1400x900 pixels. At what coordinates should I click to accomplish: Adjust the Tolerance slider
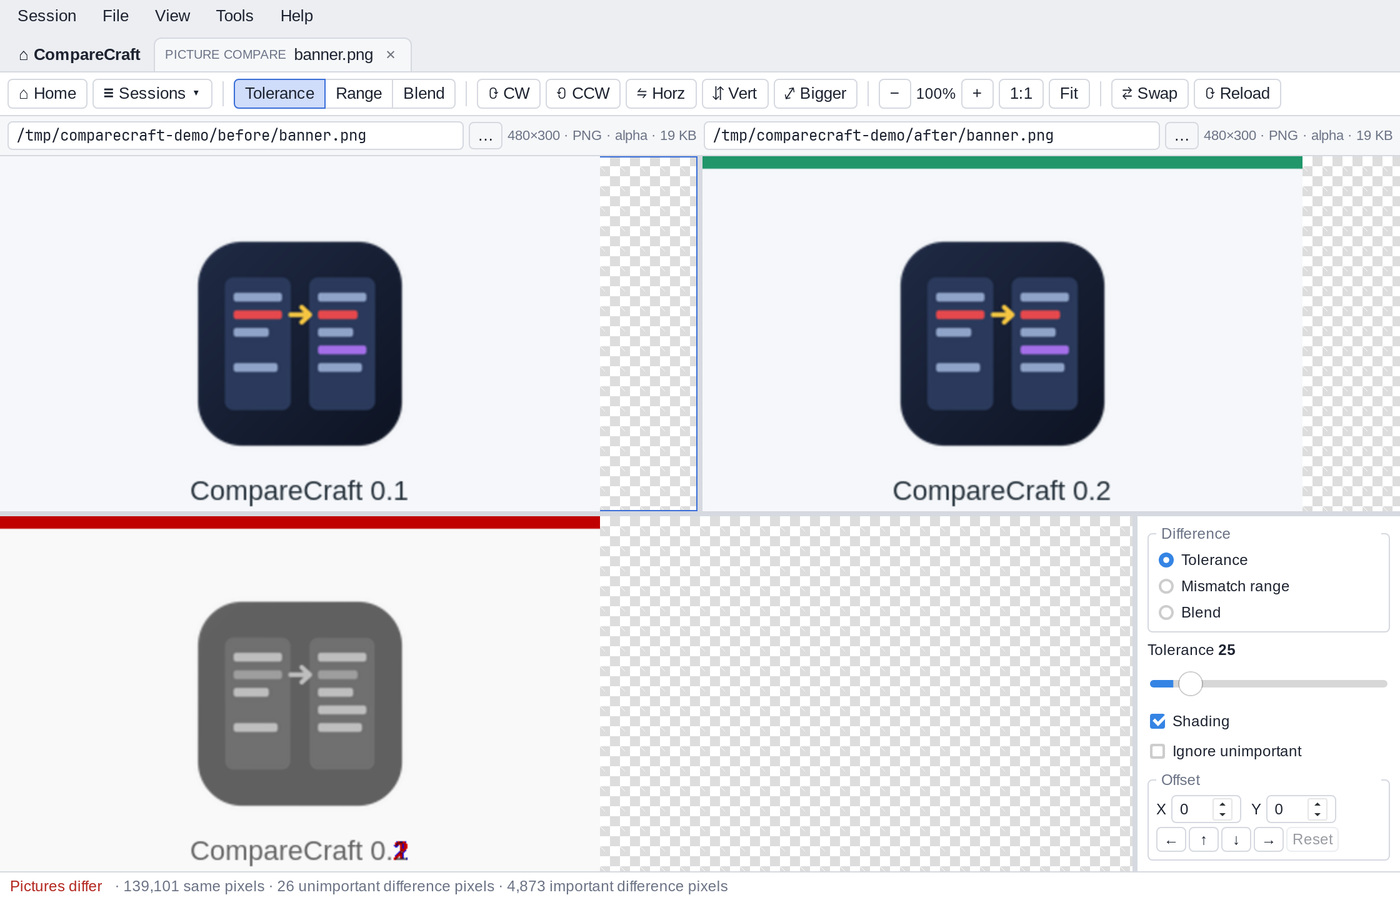coord(1268,684)
